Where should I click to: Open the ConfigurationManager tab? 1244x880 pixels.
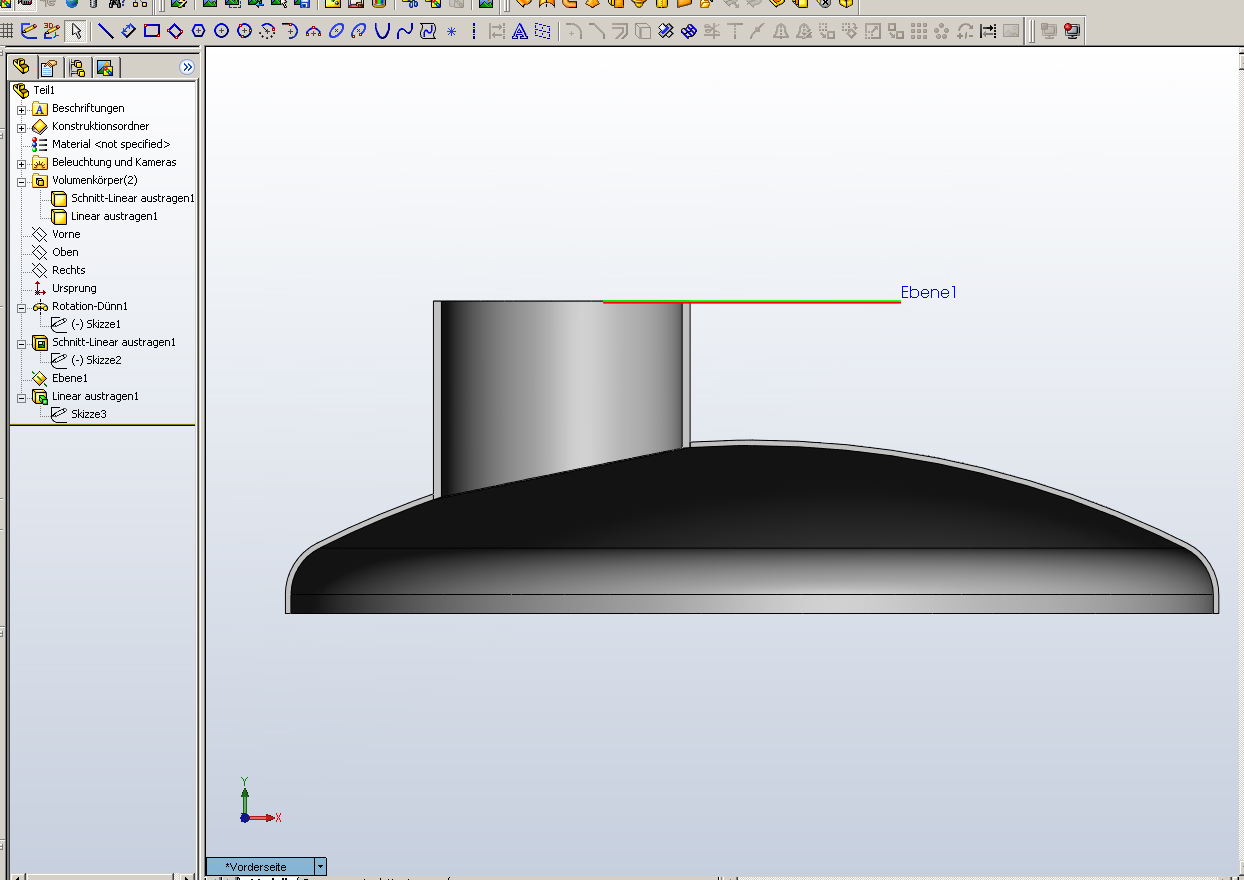tap(77, 67)
